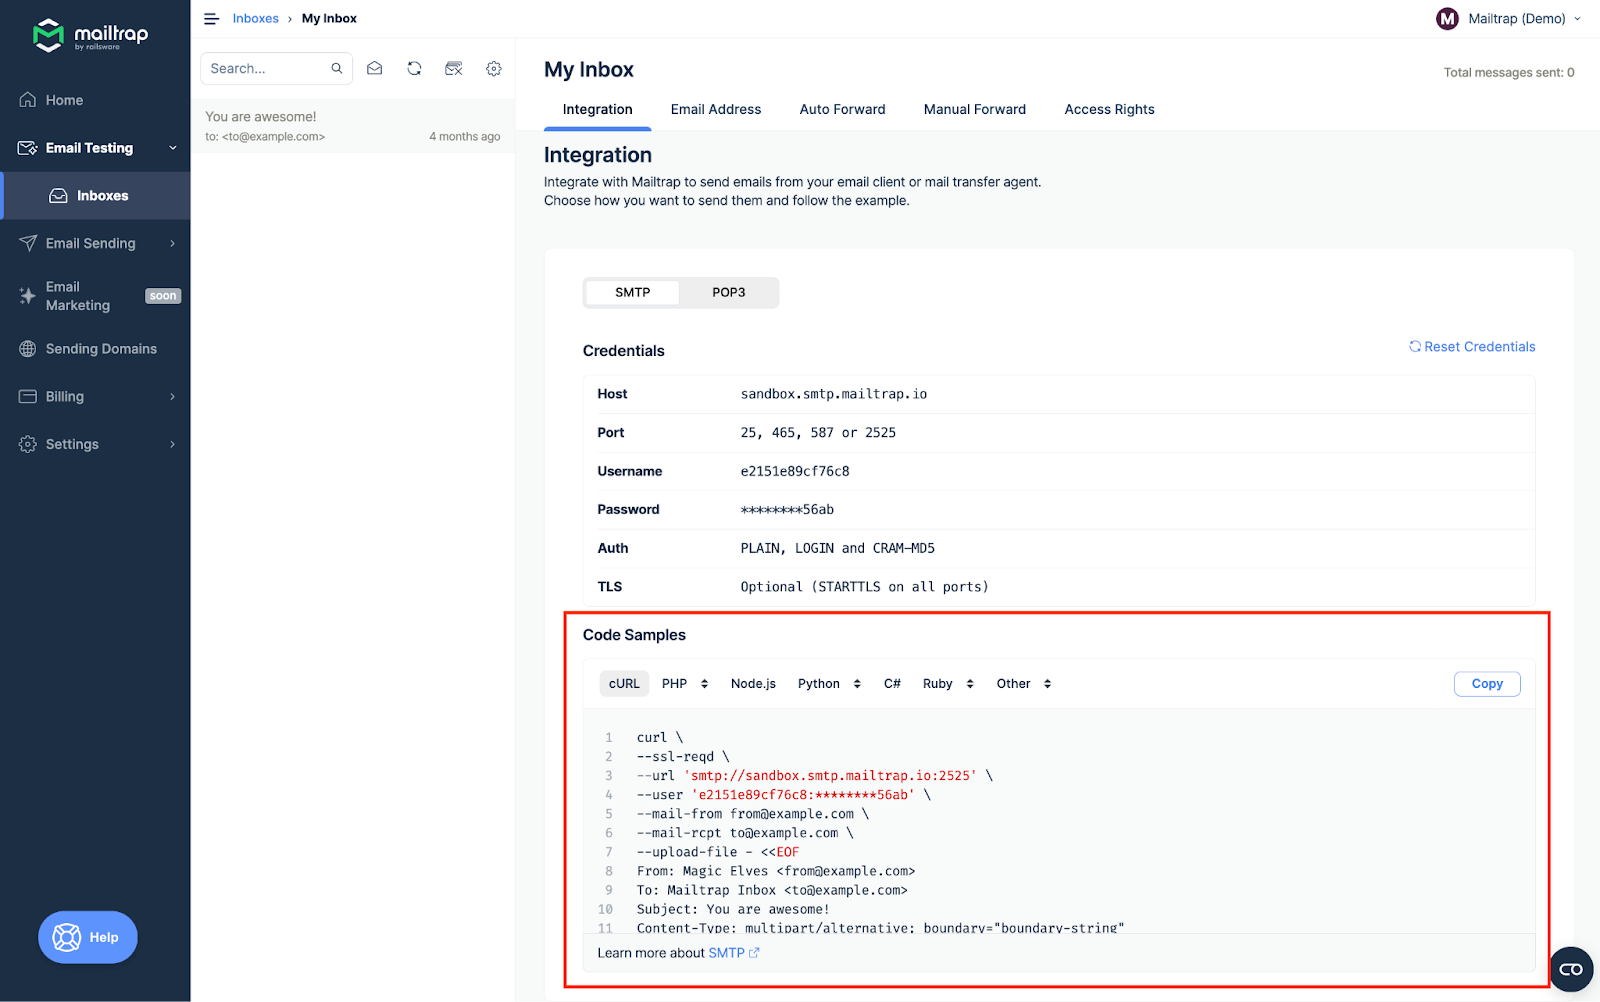The image size is (1600, 1002).
Task: Click the search magnifier icon
Action: point(337,69)
